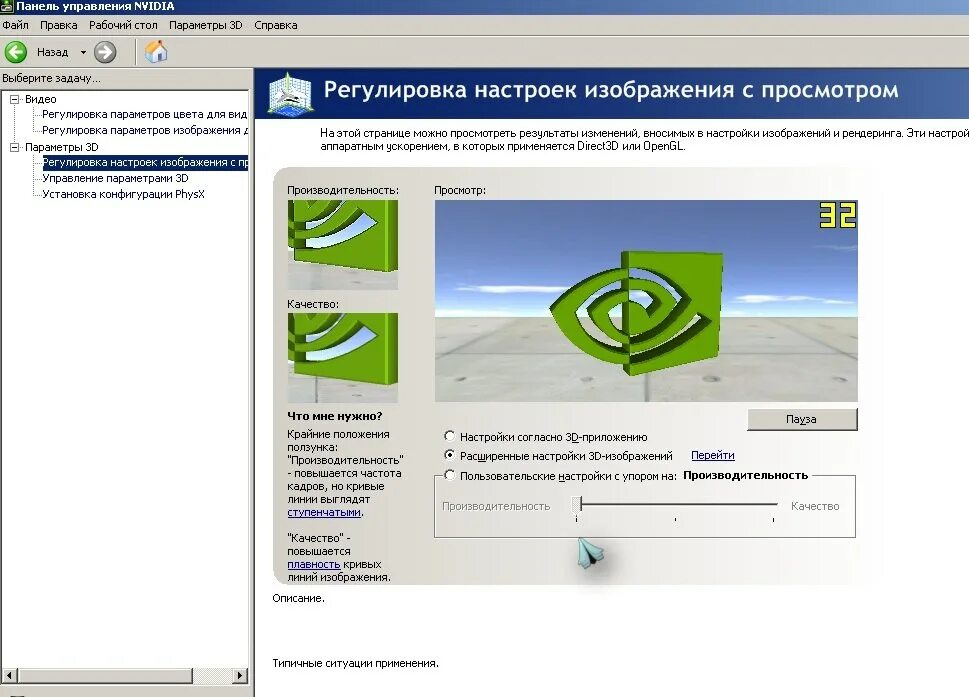Select radio button Настройки согласно 3D-приложению
This screenshot has width=969, height=697.
coord(451,437)
